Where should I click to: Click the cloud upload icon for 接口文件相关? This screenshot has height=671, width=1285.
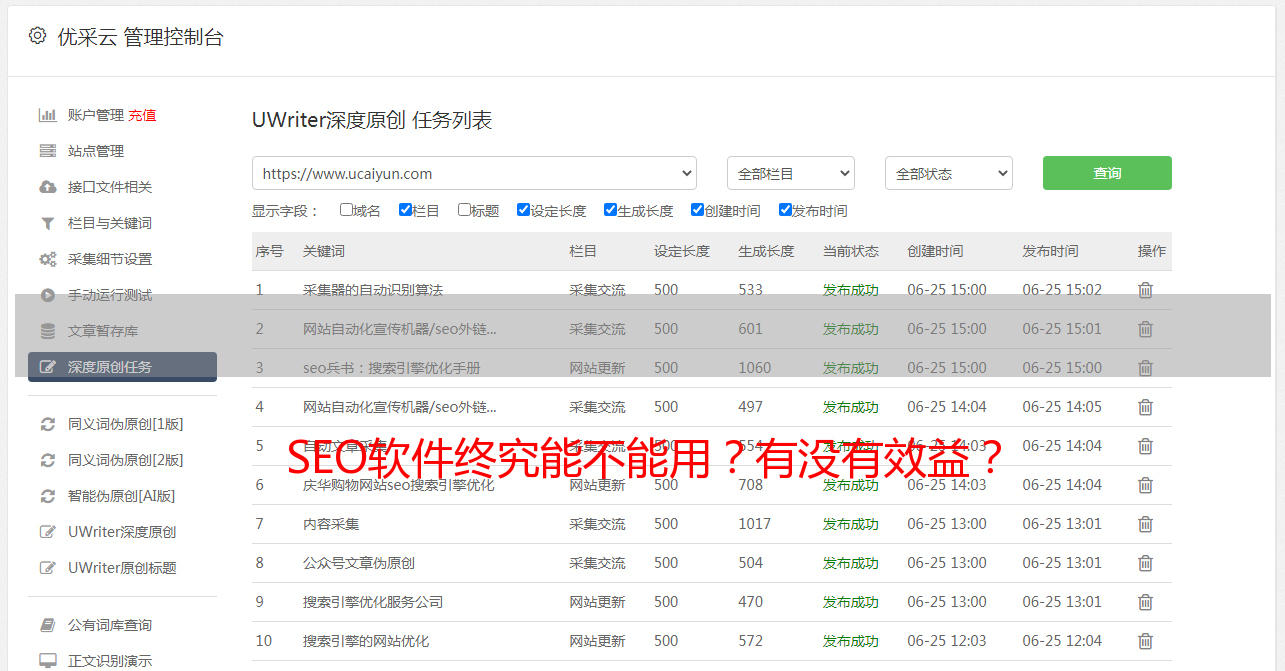click(47, 187)
